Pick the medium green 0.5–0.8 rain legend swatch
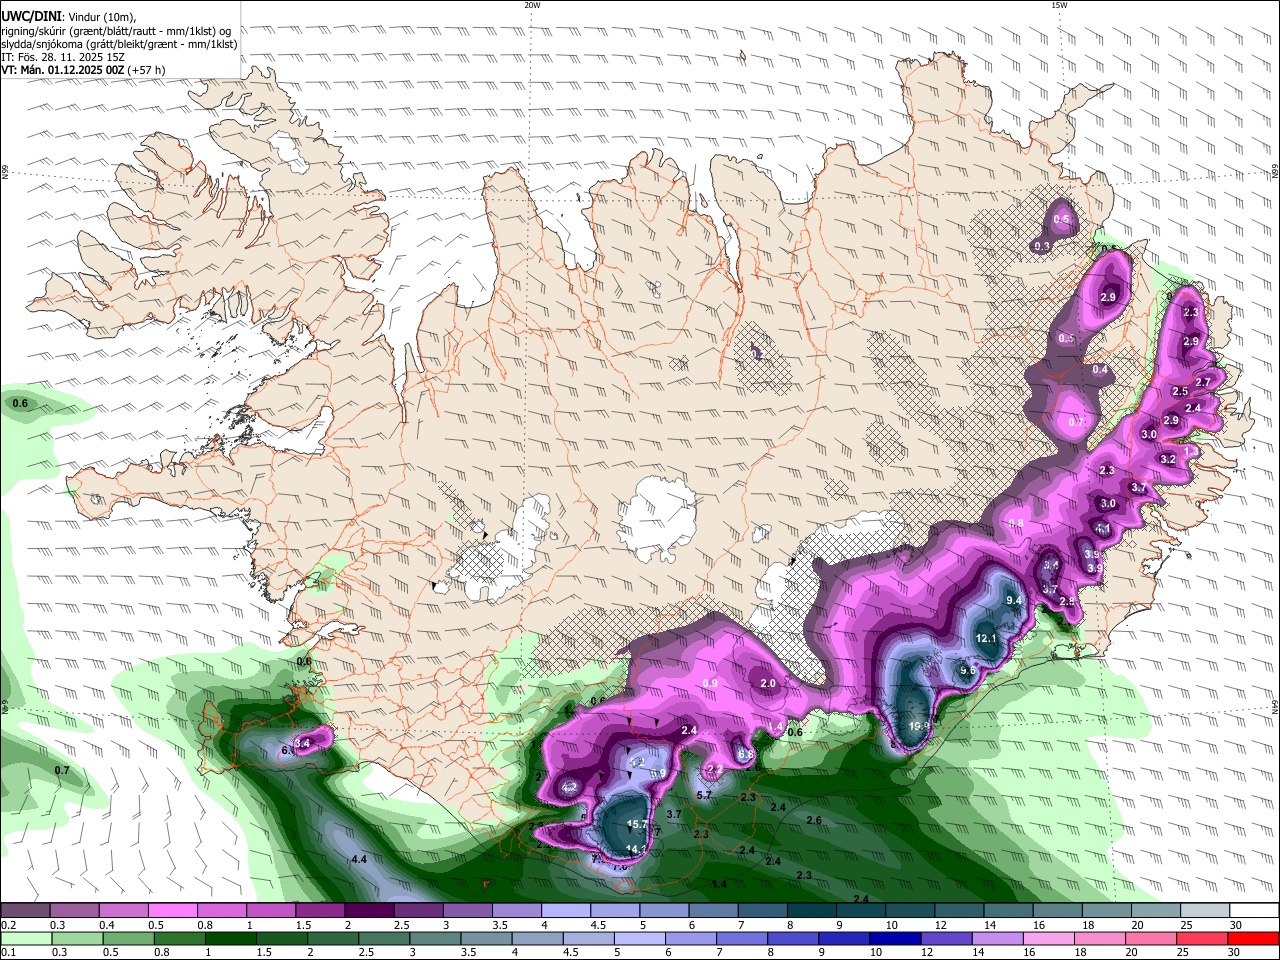Image resolution: width=1280 pixels, height=960 pixels. pyautogui.click(x=129, y=938)
